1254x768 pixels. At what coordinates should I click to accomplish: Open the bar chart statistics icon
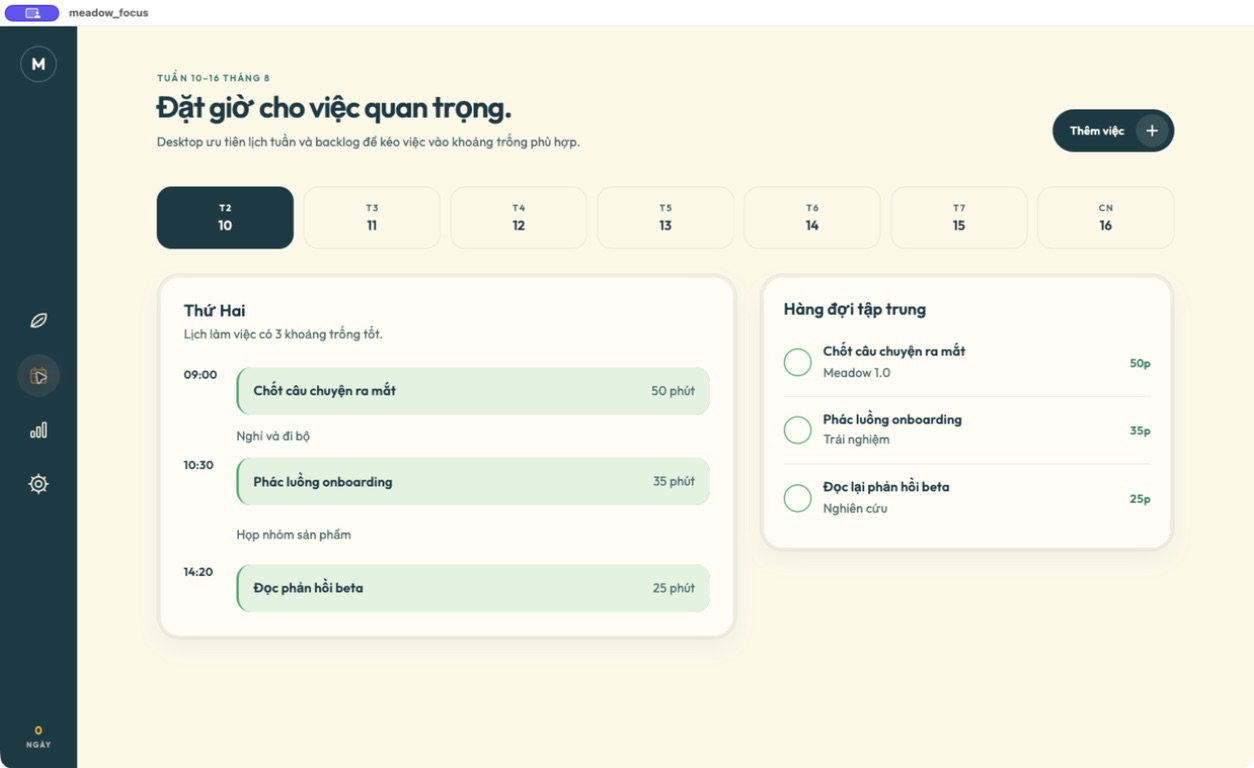[38, 430]
